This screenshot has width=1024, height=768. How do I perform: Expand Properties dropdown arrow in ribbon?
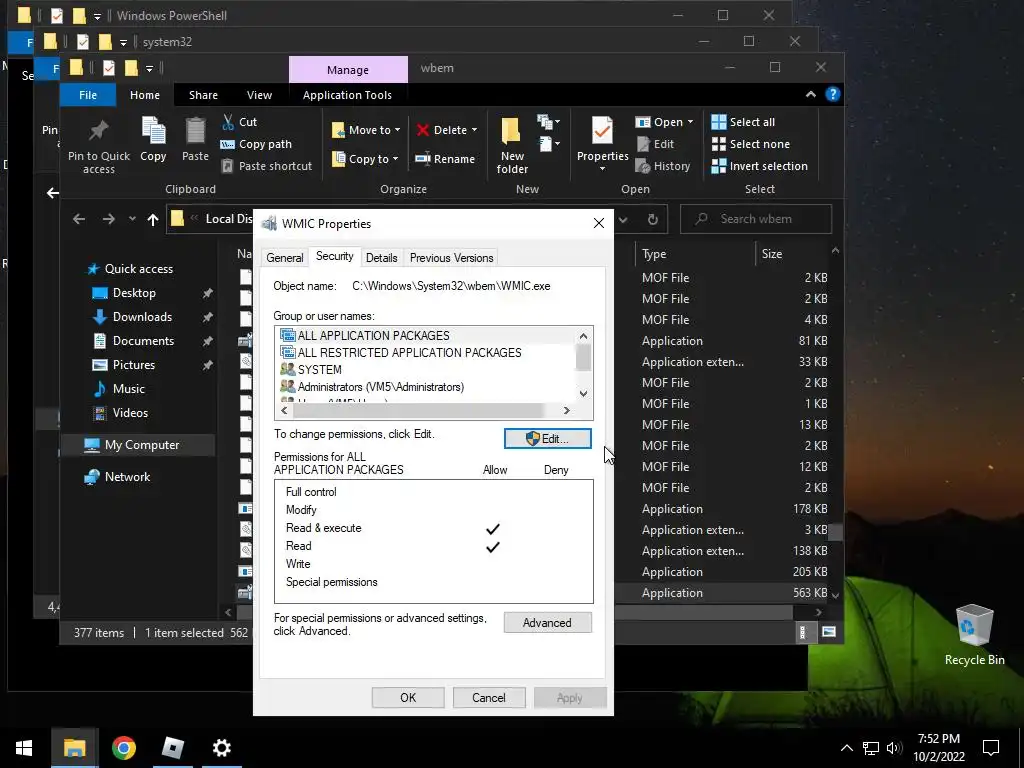602,169
